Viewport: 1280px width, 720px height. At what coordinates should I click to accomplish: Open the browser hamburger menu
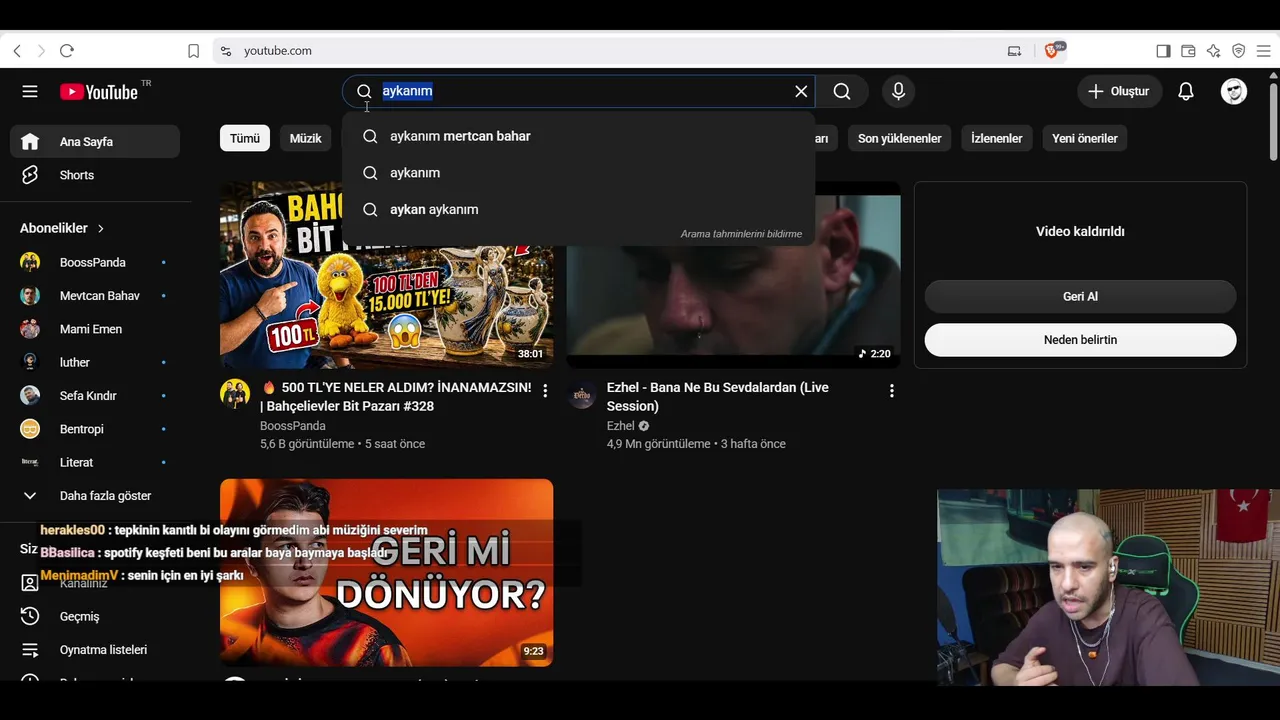1263,51
